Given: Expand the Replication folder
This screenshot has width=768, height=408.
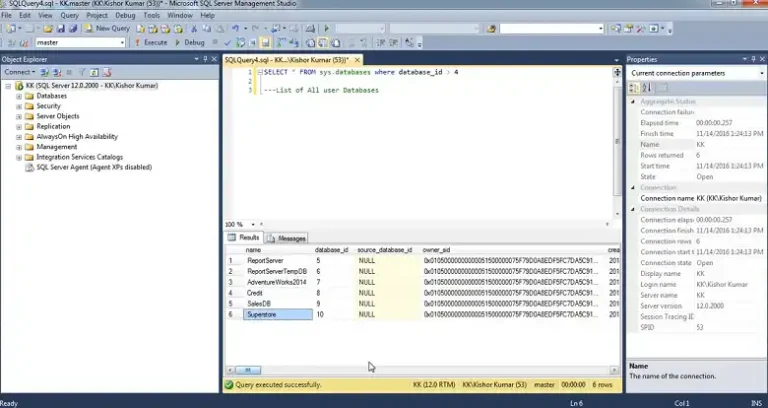Looking at the screenshot, I should pyautogui.click(x=19, y=127).
